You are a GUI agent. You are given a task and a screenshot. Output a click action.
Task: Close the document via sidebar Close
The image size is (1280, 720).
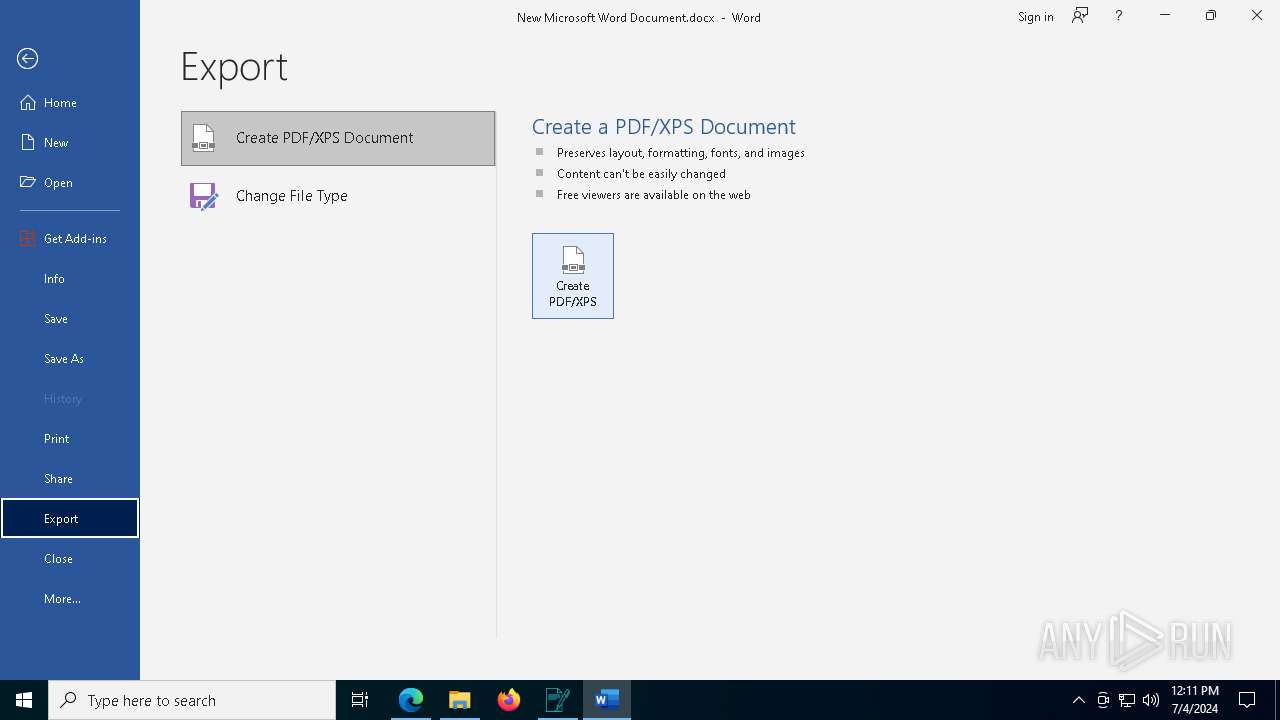[x=70, y=559]
